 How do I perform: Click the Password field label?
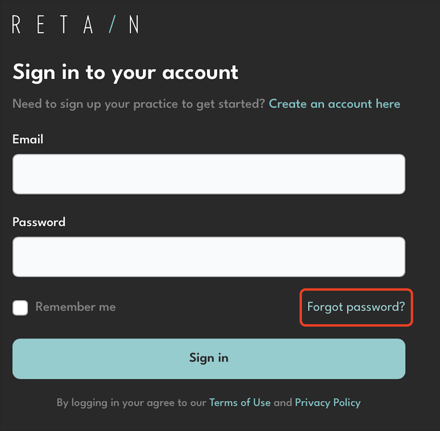point(39,222)
